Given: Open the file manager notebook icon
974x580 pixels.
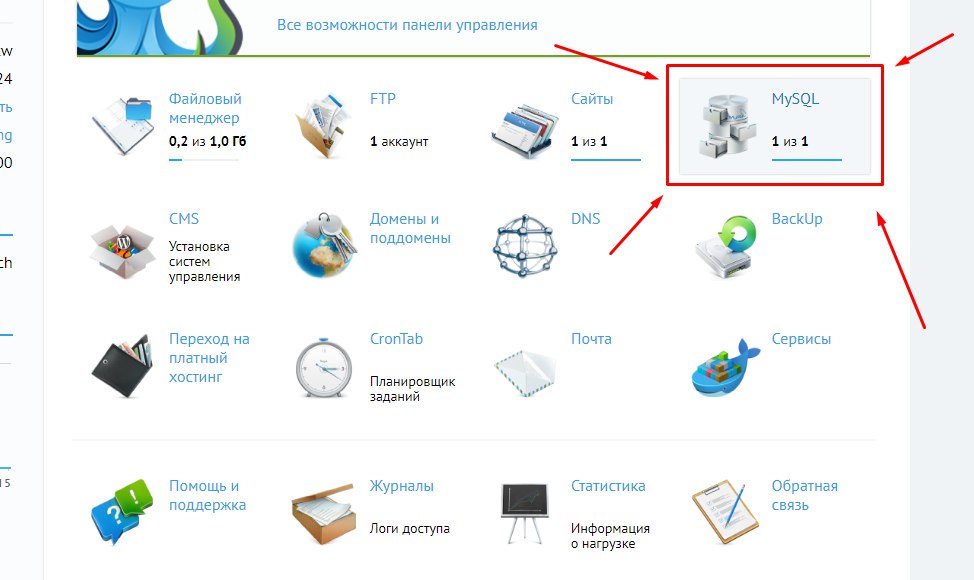Looking at the screenshot, I should (x=122, y=125).
